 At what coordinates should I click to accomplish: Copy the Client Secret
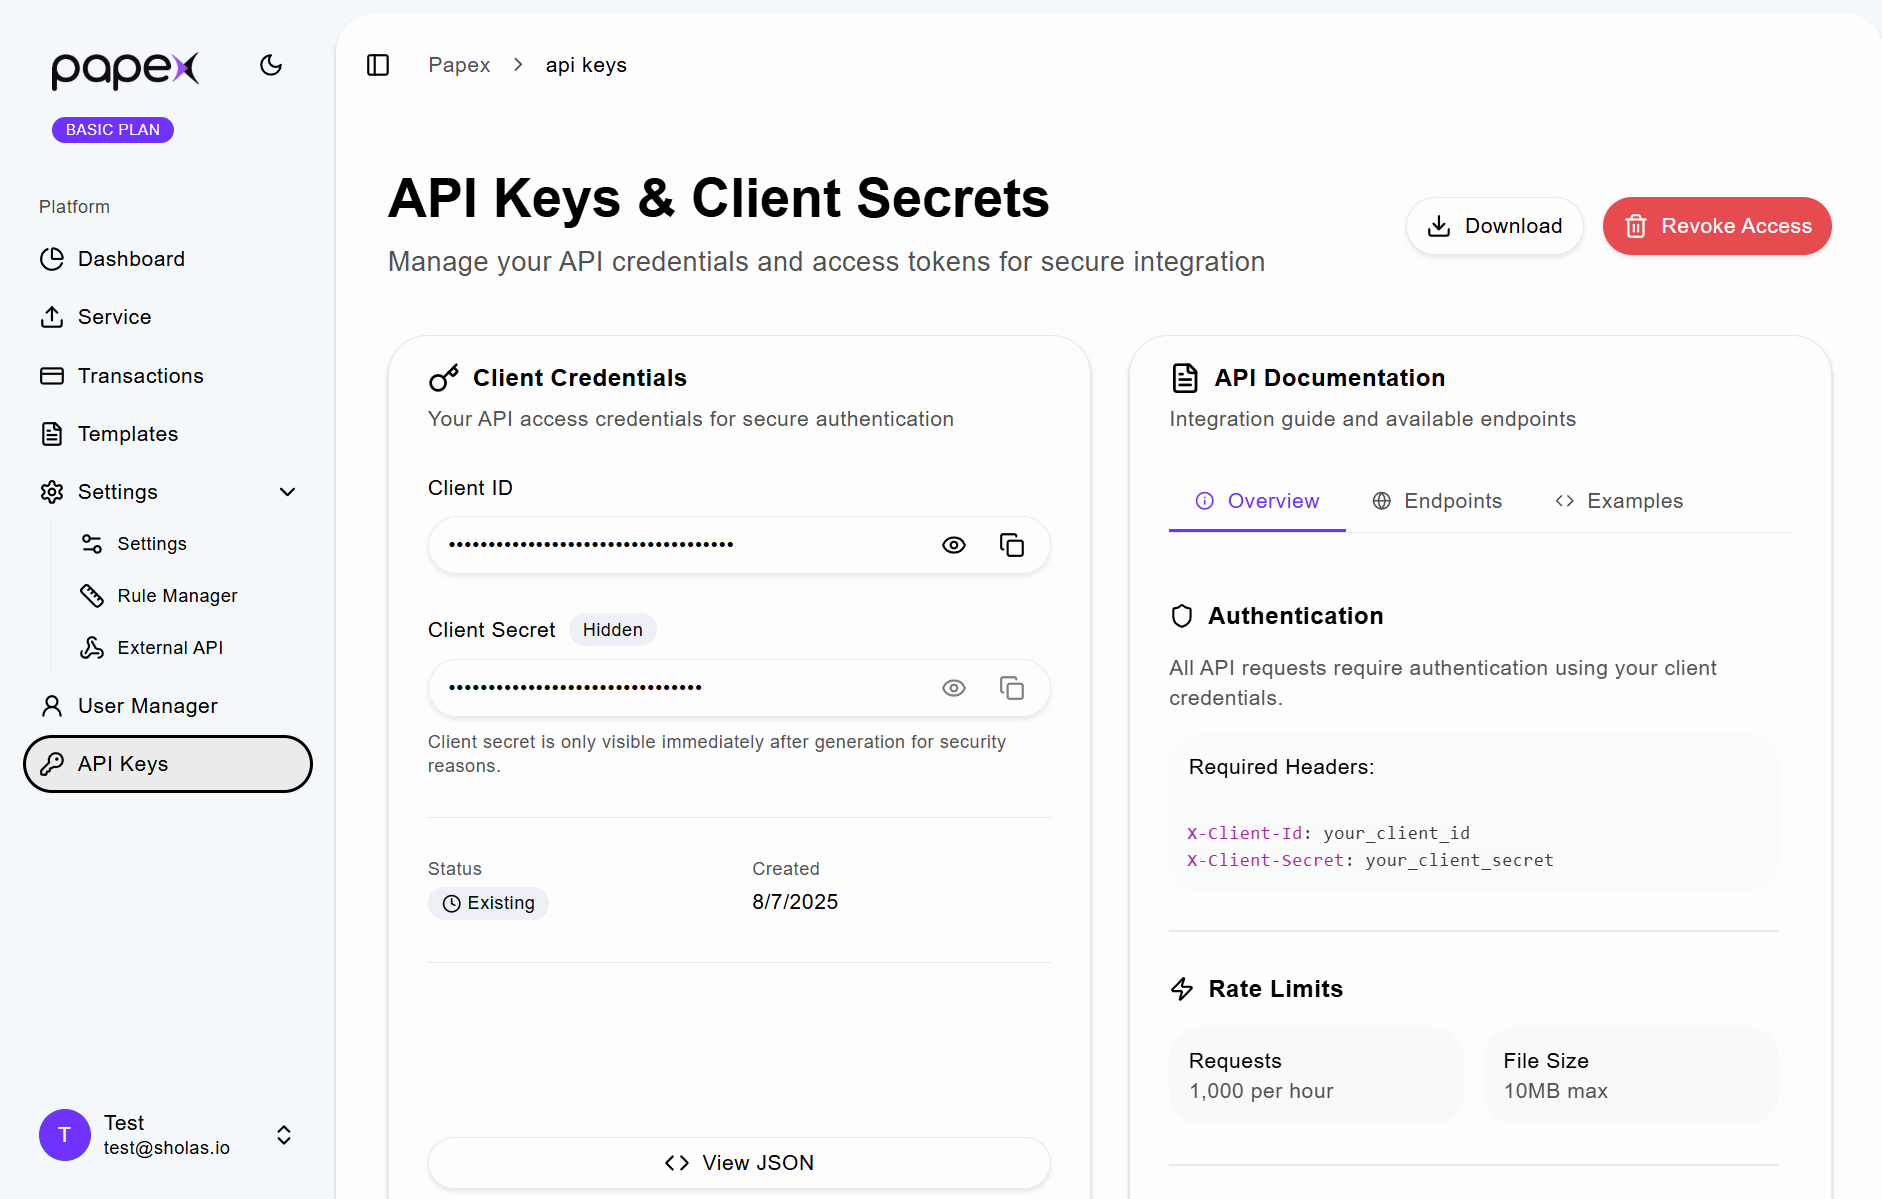pos(1012,688)
